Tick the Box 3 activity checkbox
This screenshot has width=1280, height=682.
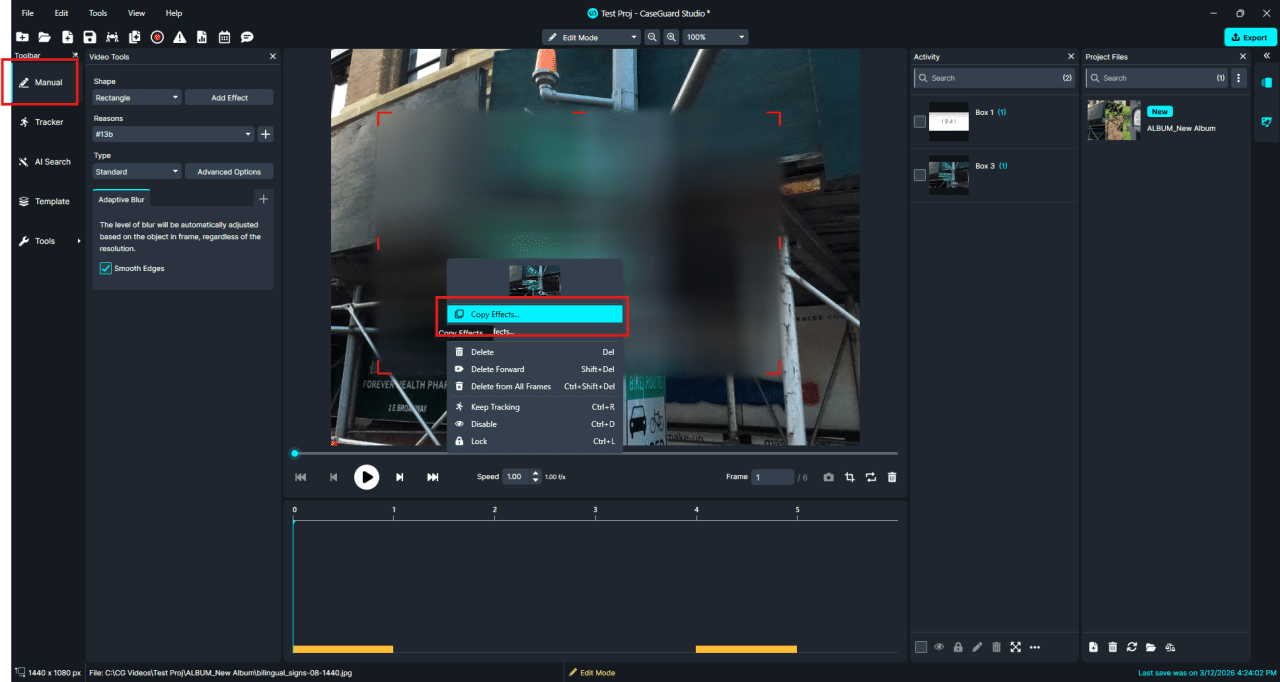[920, 175]
